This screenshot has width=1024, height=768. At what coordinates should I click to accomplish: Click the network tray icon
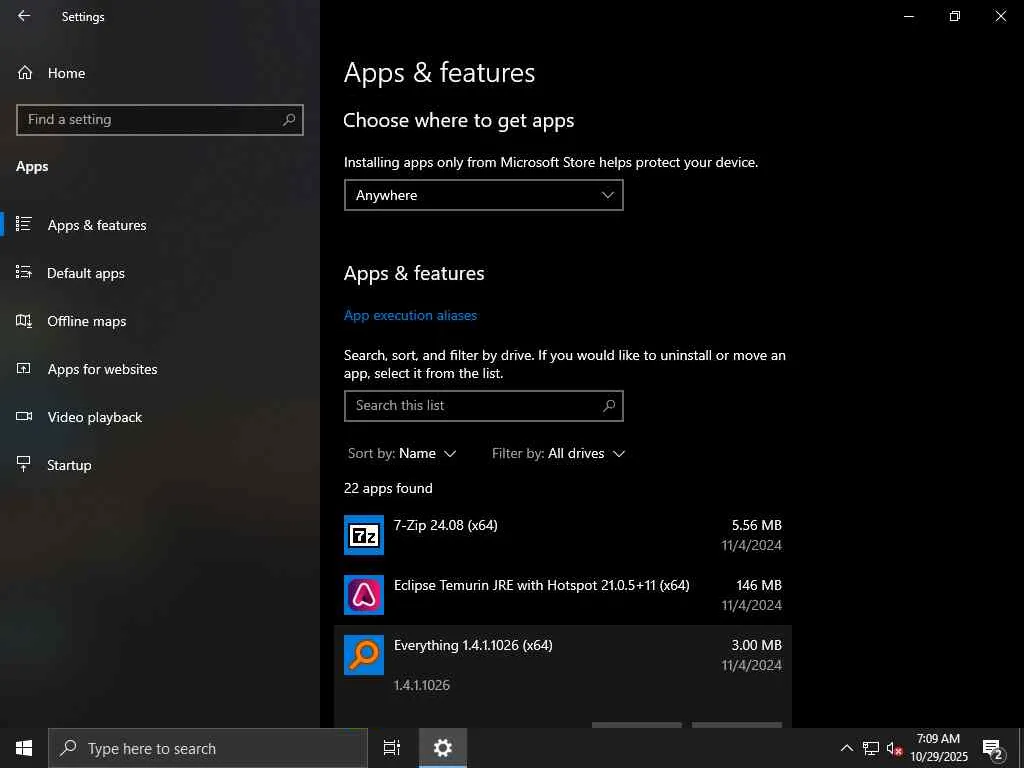(x=871, y=748)
